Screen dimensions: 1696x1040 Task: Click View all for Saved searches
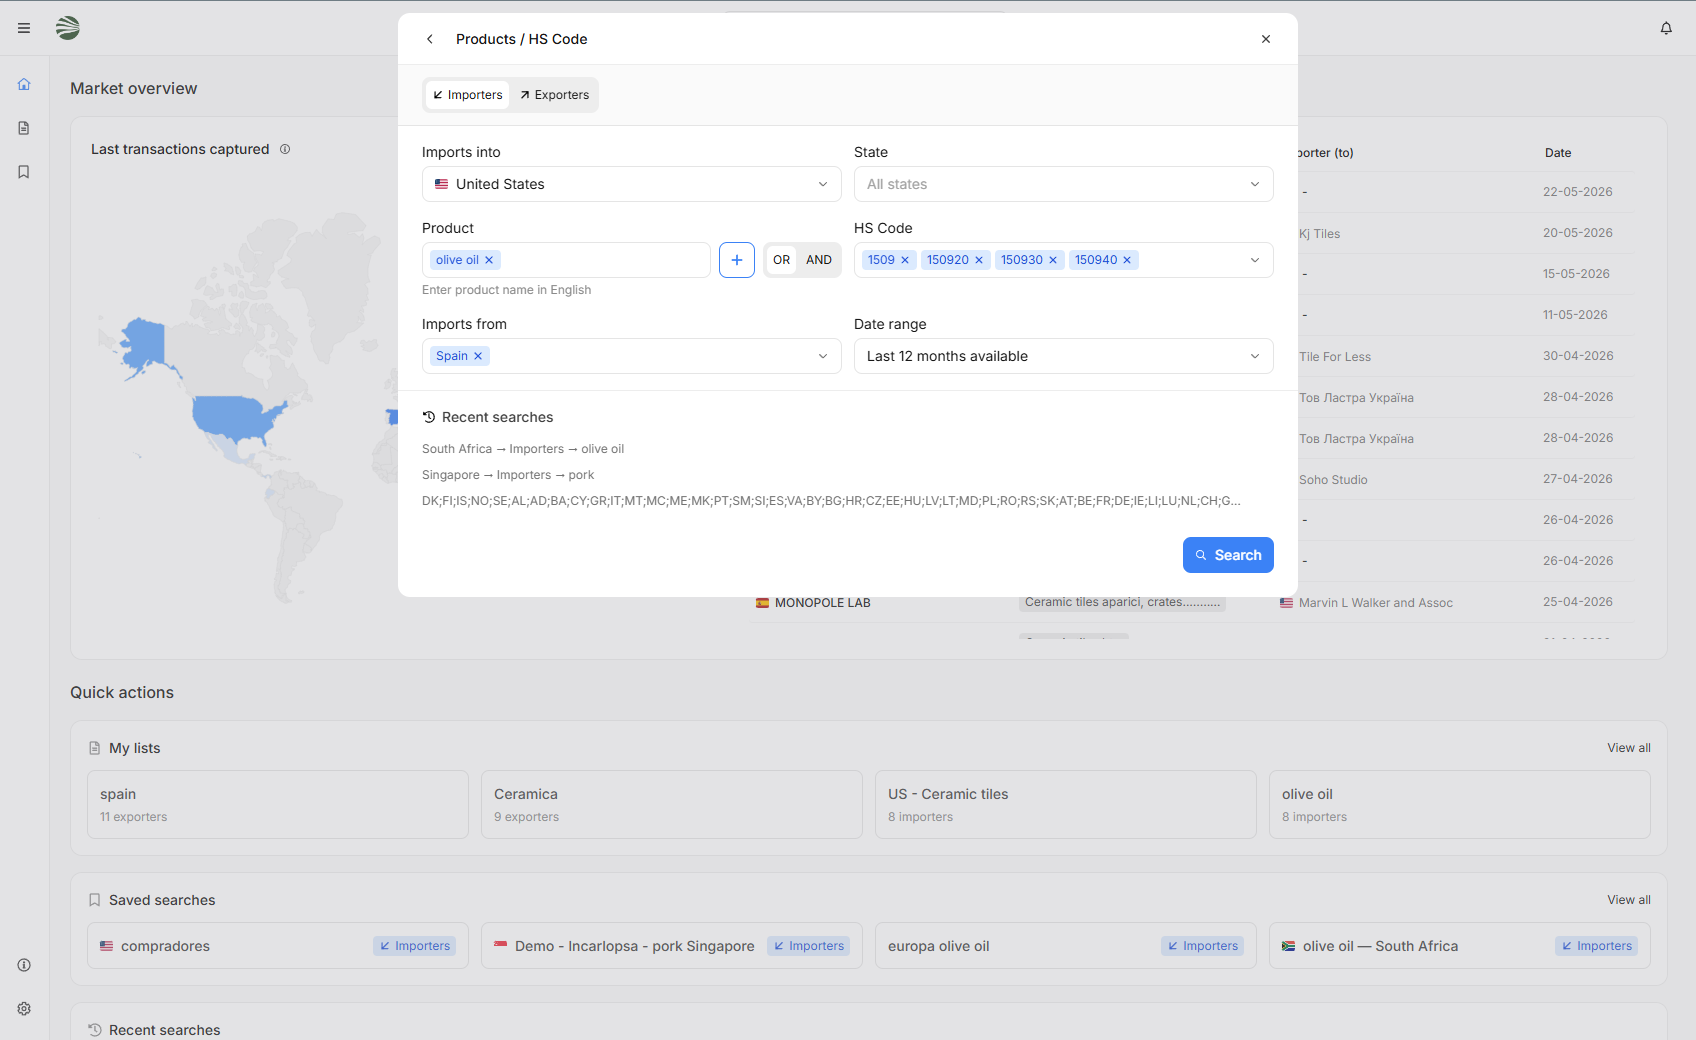point(1629,900)
